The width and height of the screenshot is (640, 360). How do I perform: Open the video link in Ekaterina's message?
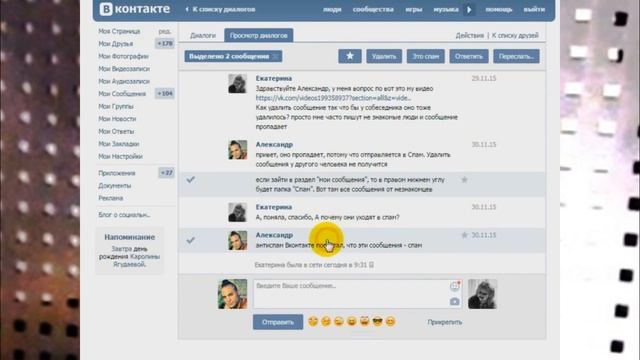[333, 98]
